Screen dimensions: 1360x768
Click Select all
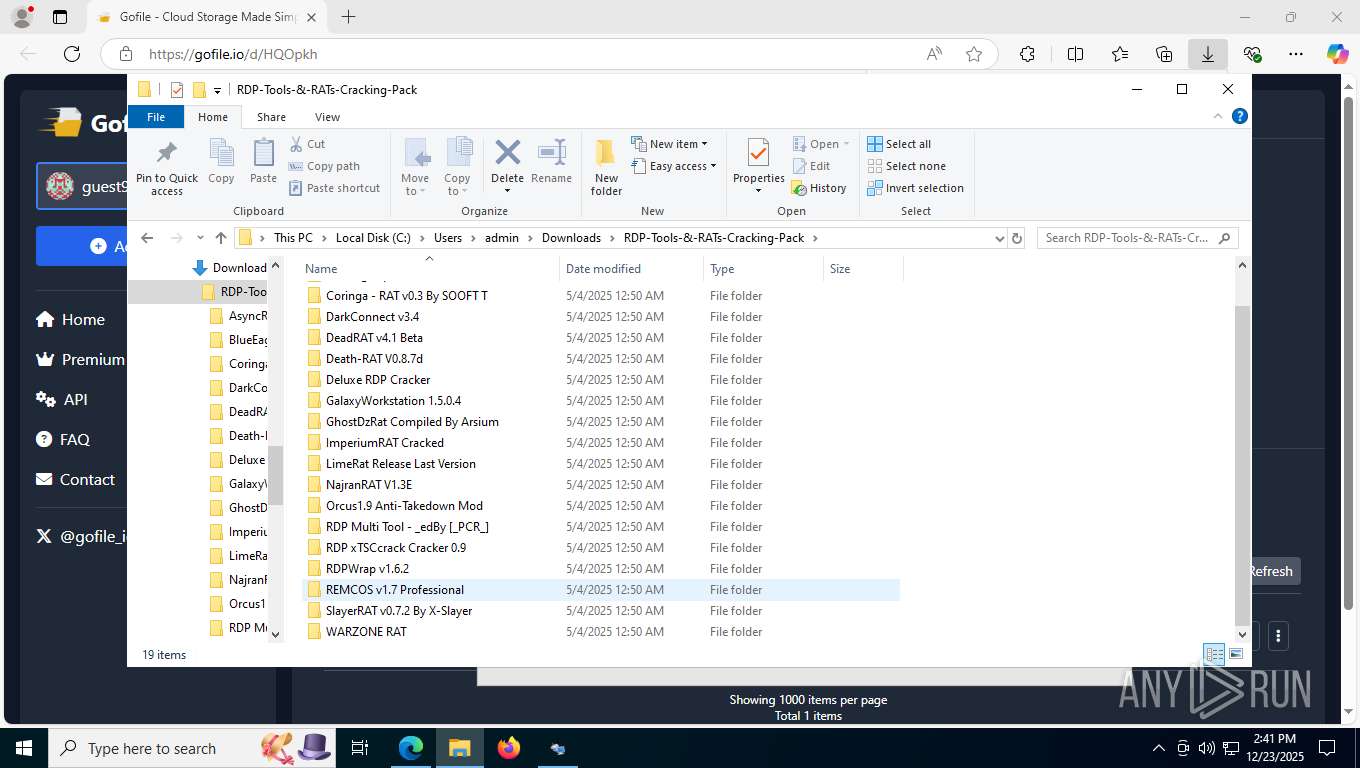pos(899,144)
